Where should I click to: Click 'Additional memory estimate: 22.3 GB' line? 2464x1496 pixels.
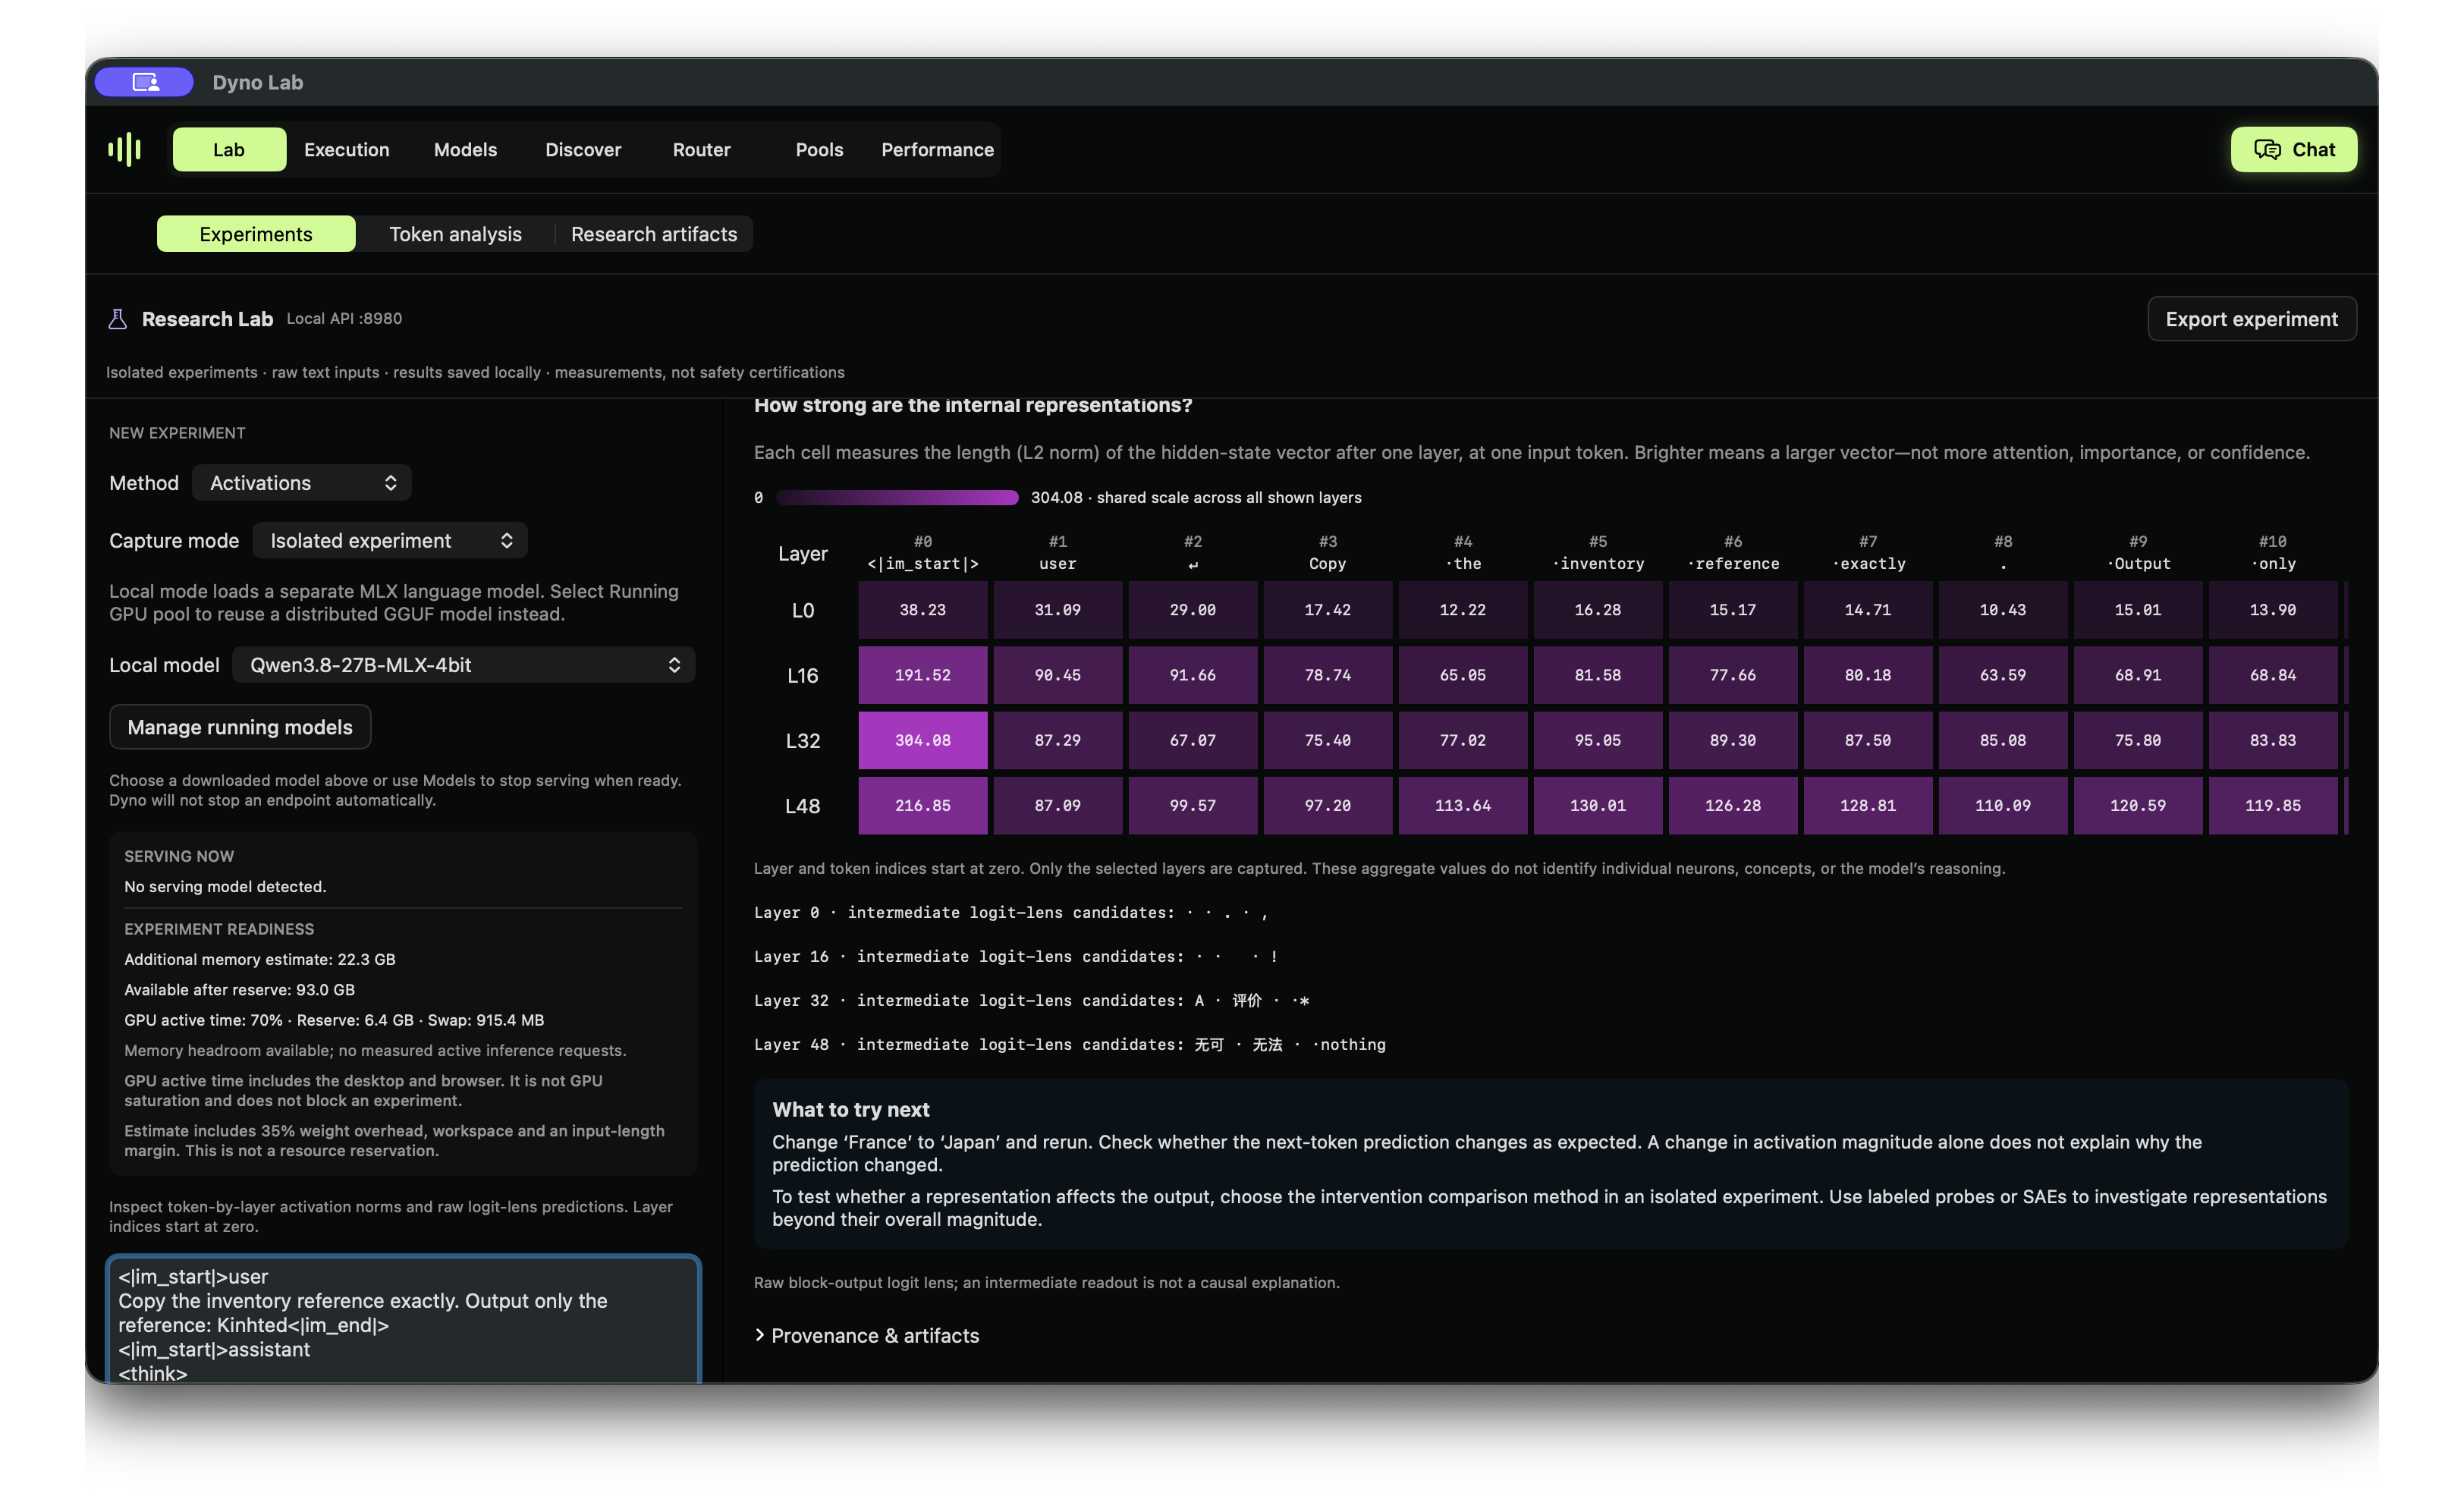tap(260, 960)
